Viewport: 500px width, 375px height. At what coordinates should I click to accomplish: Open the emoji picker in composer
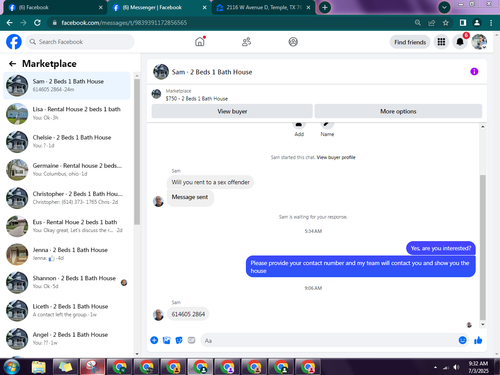462,340
